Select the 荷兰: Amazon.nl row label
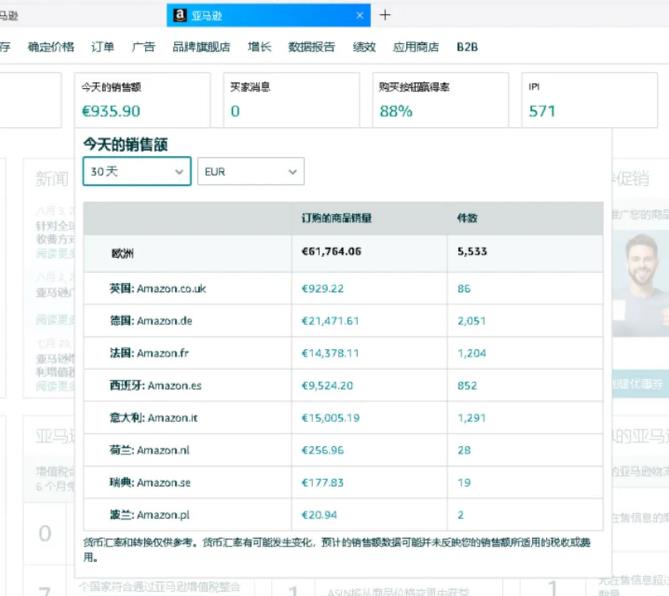 [x=150, y=451]
